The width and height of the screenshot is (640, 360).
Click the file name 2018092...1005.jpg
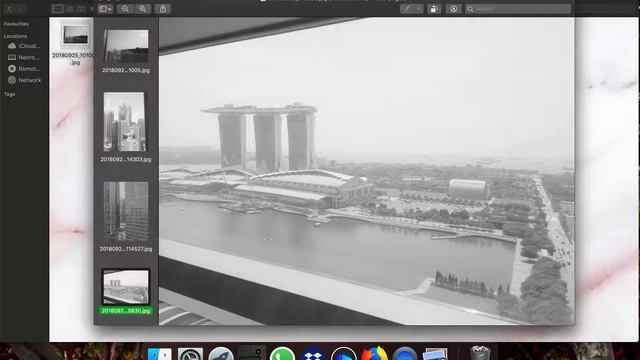point(126,70)
